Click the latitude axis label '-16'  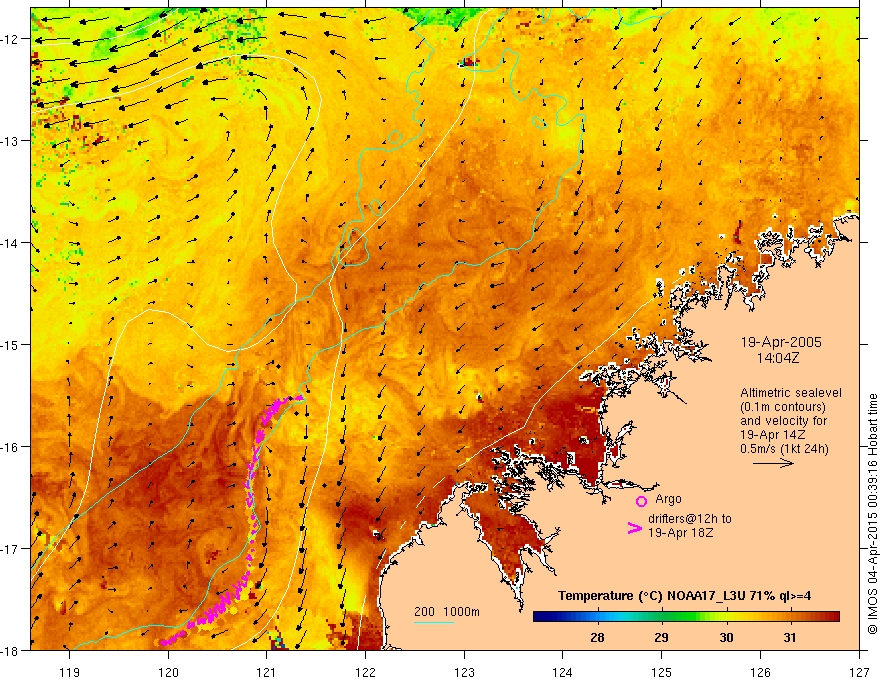[10, 447]
